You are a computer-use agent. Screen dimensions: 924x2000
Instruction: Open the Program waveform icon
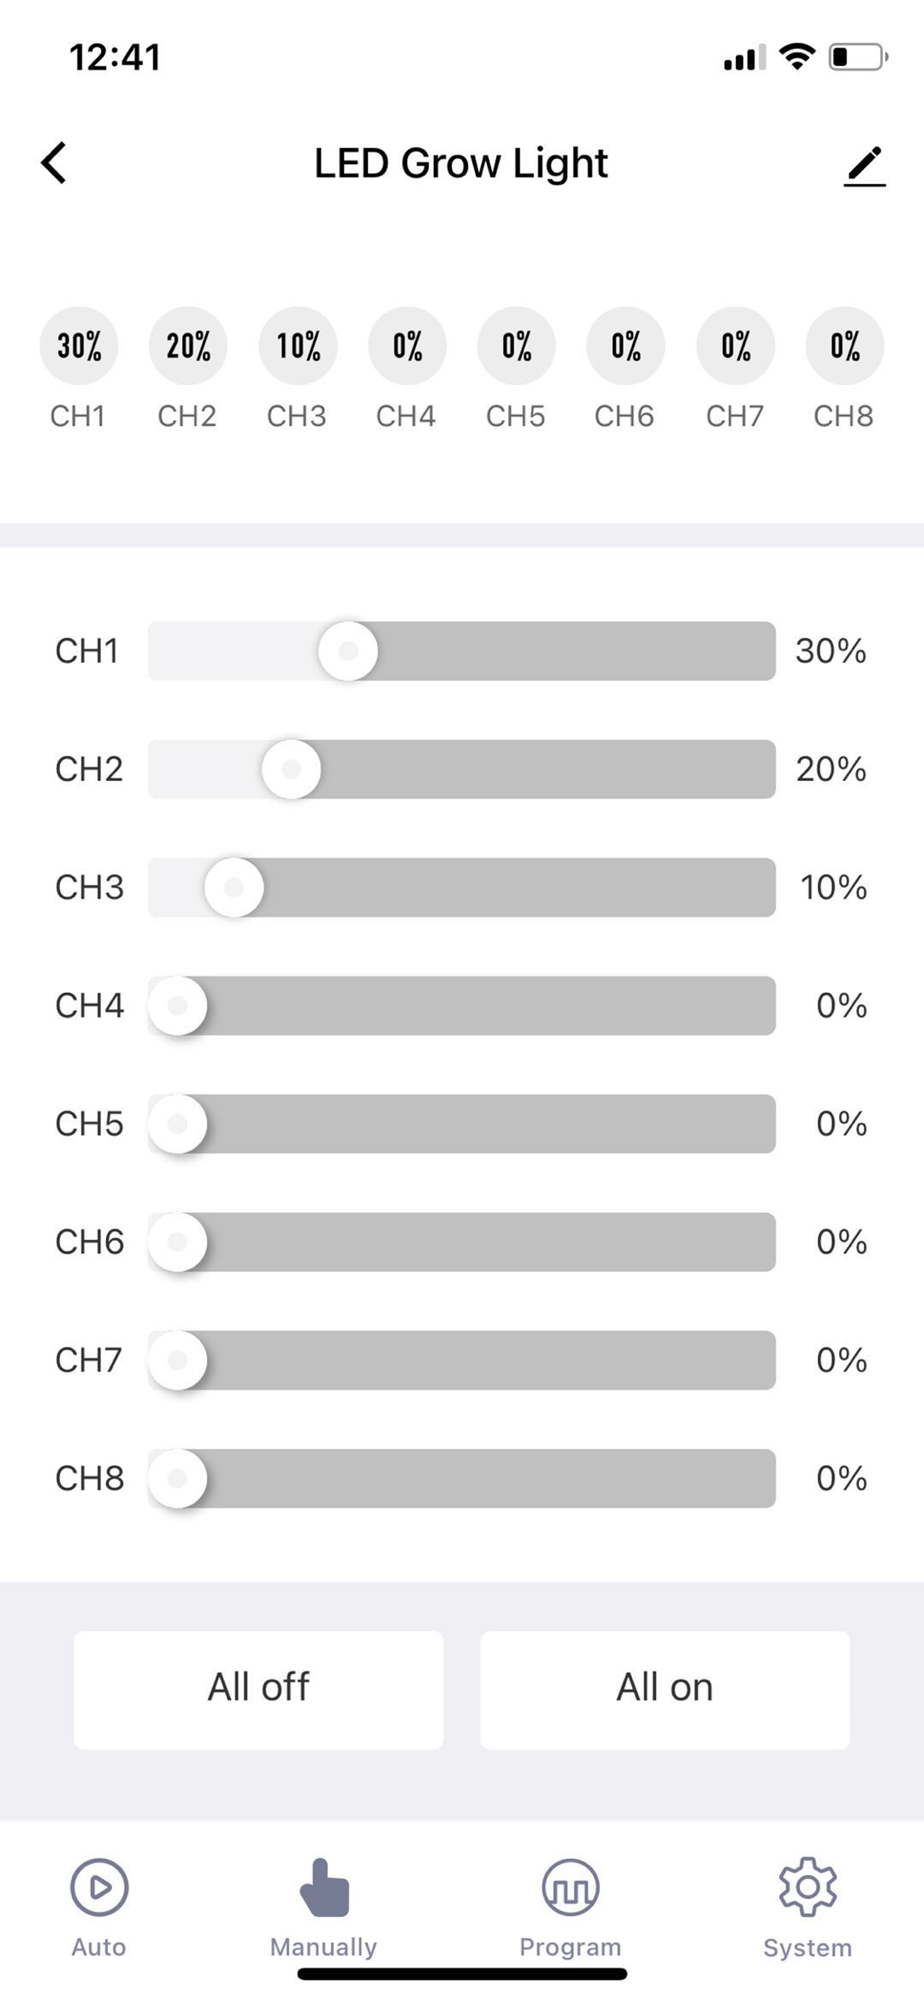coord(570,1888)
